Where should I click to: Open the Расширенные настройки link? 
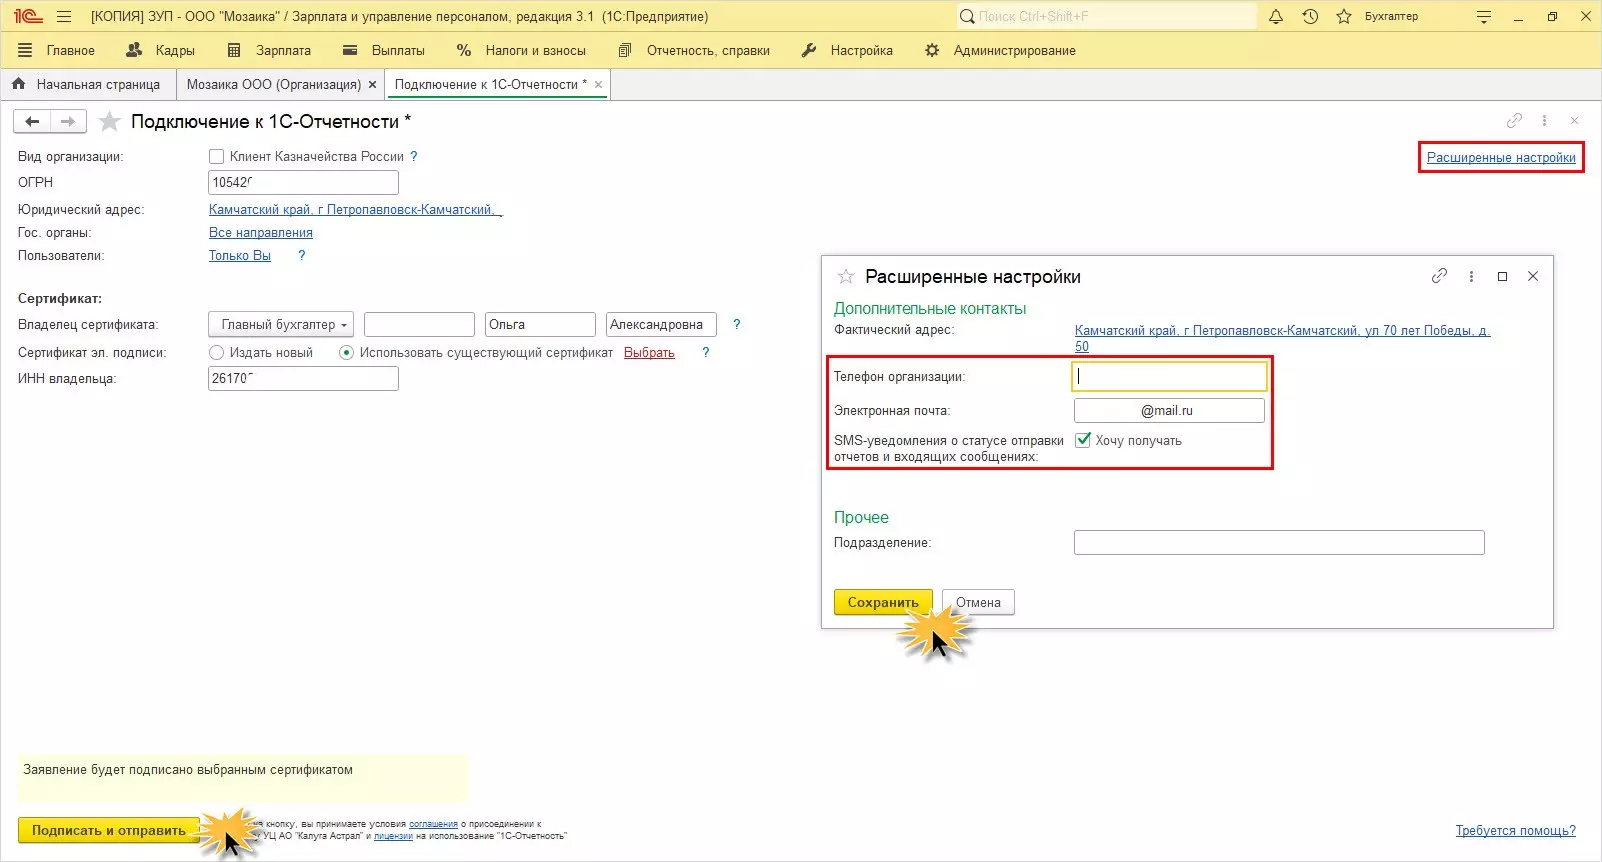tap(1501, 158)
